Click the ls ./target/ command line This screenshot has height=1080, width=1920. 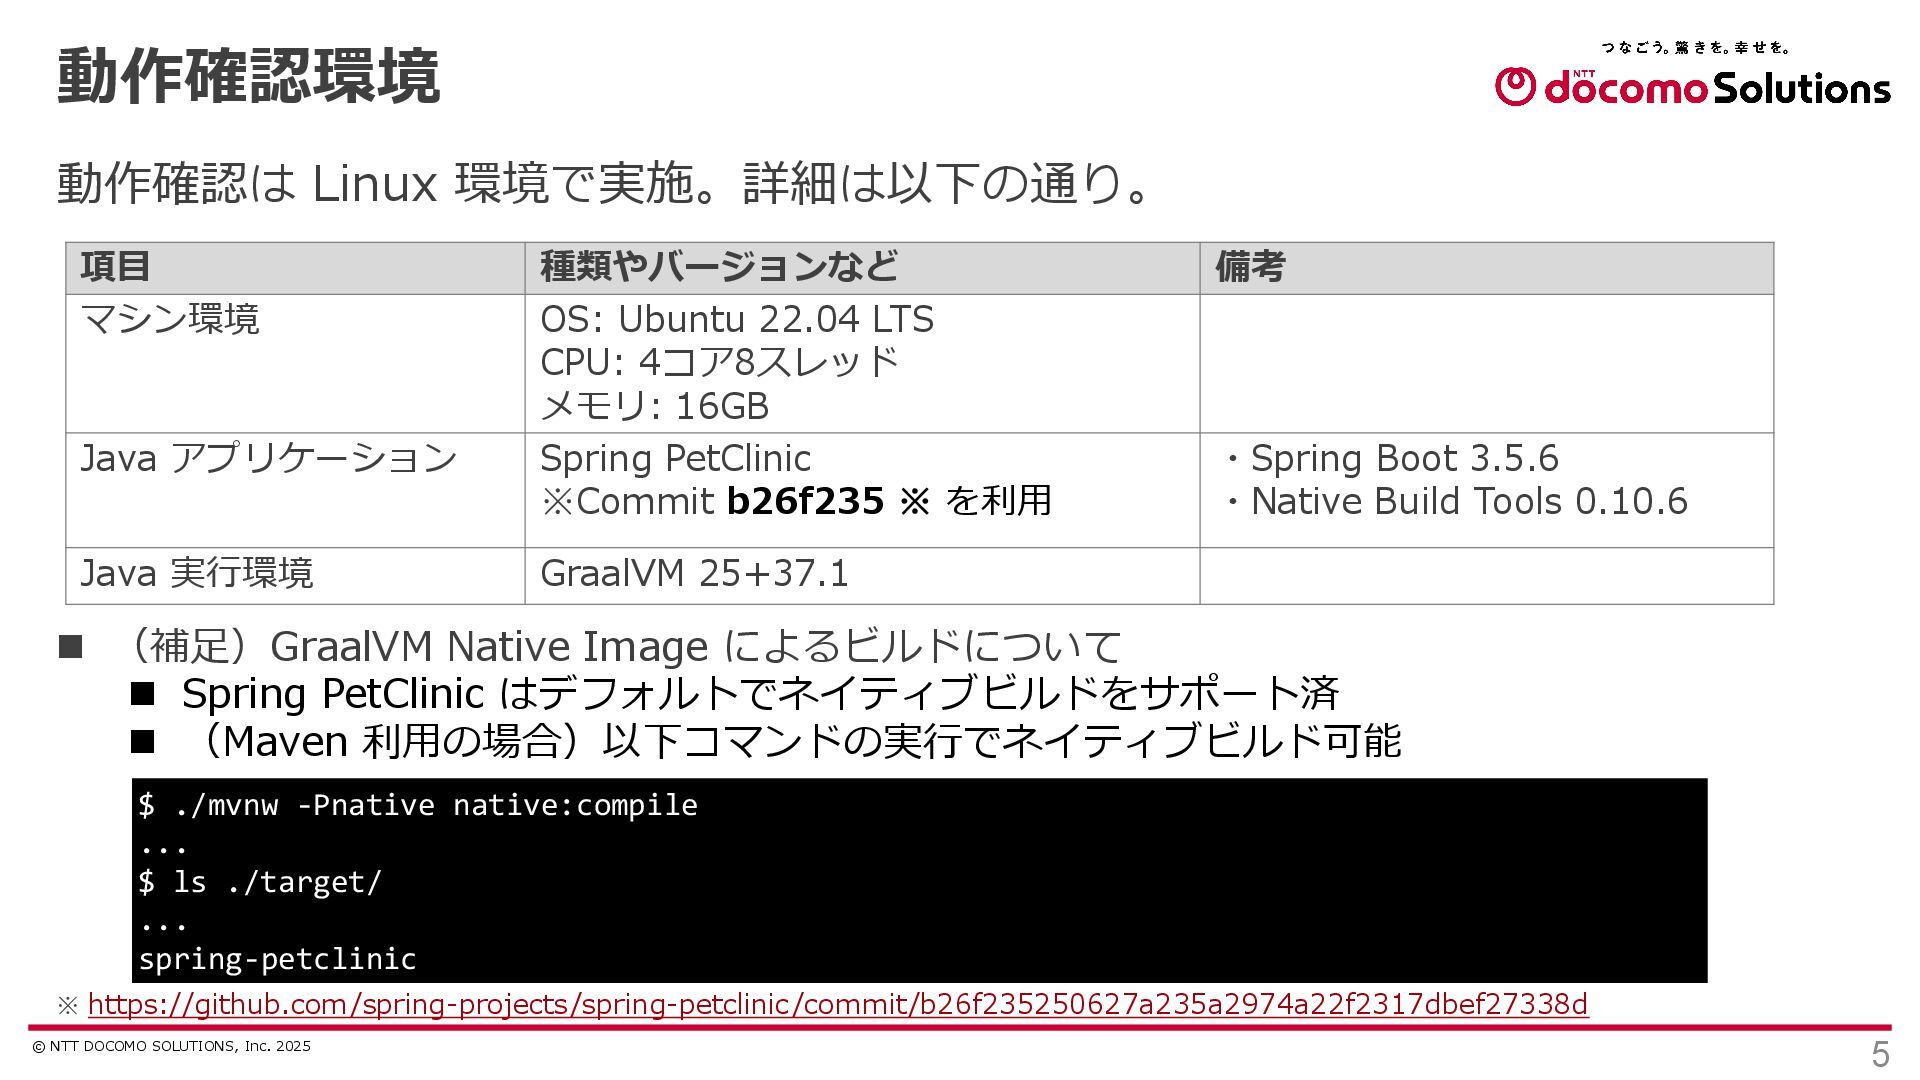pos(260,882)
